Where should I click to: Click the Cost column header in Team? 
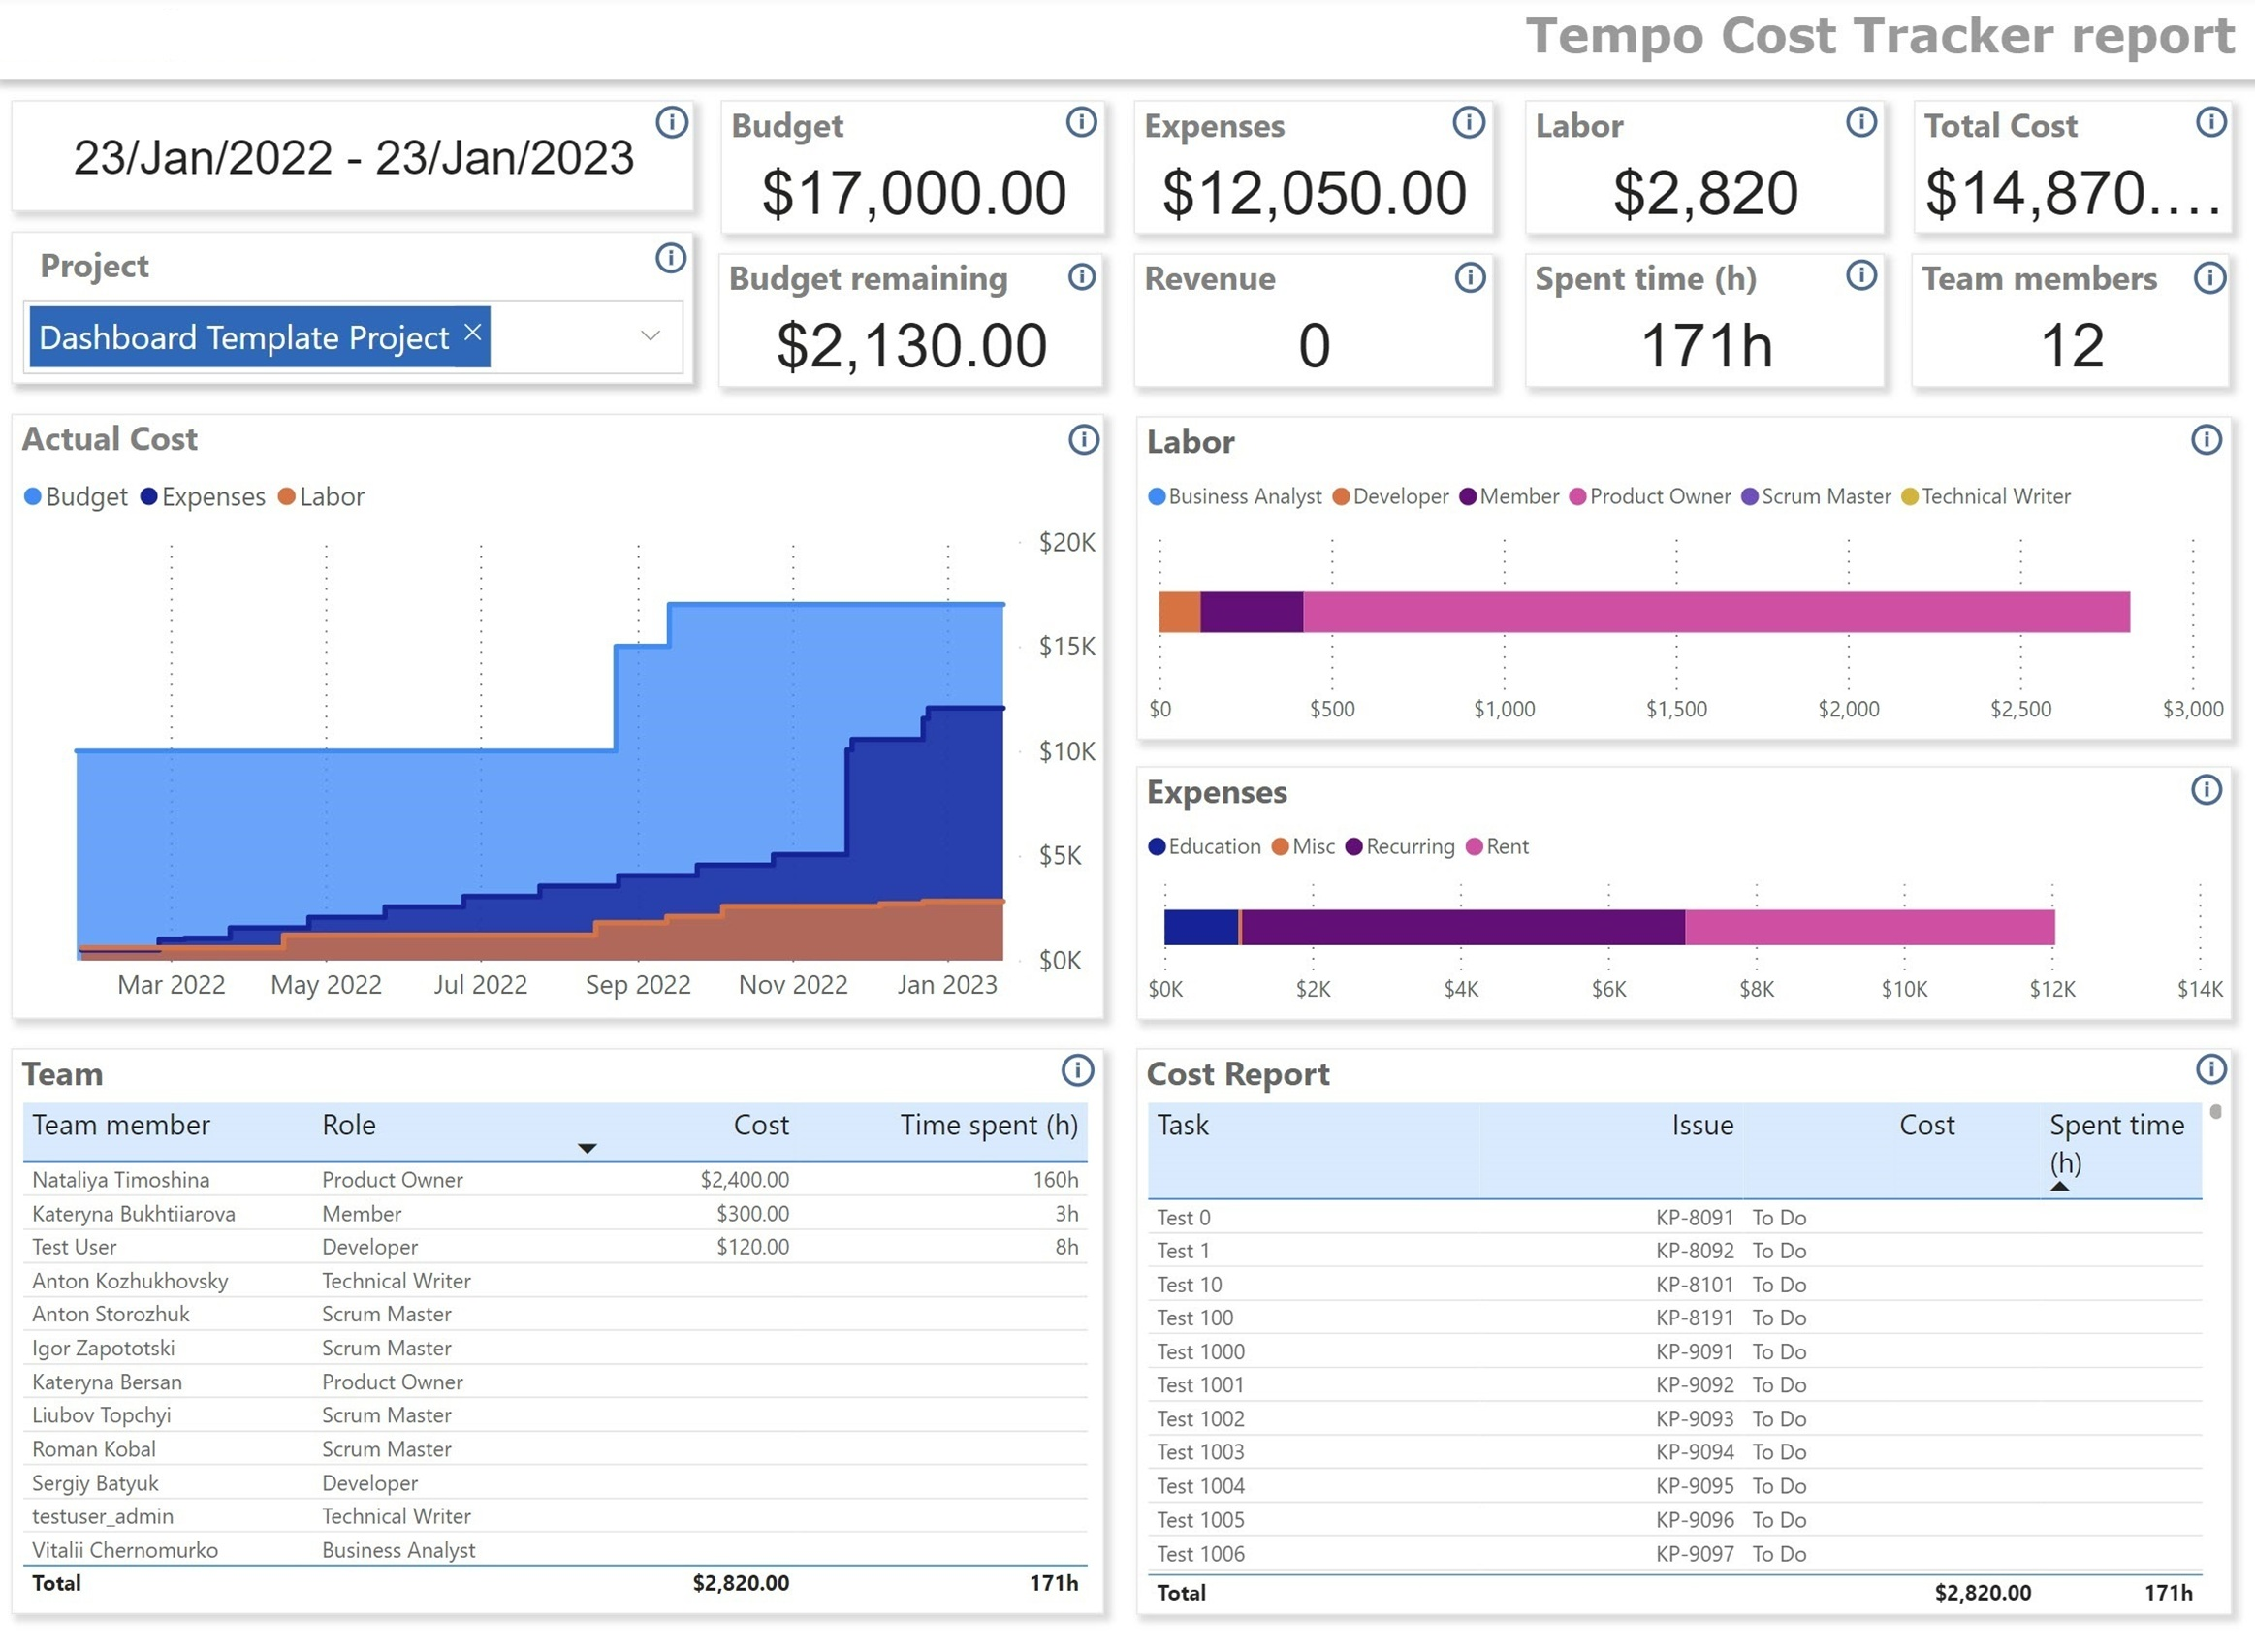[x=760, y=1125]
